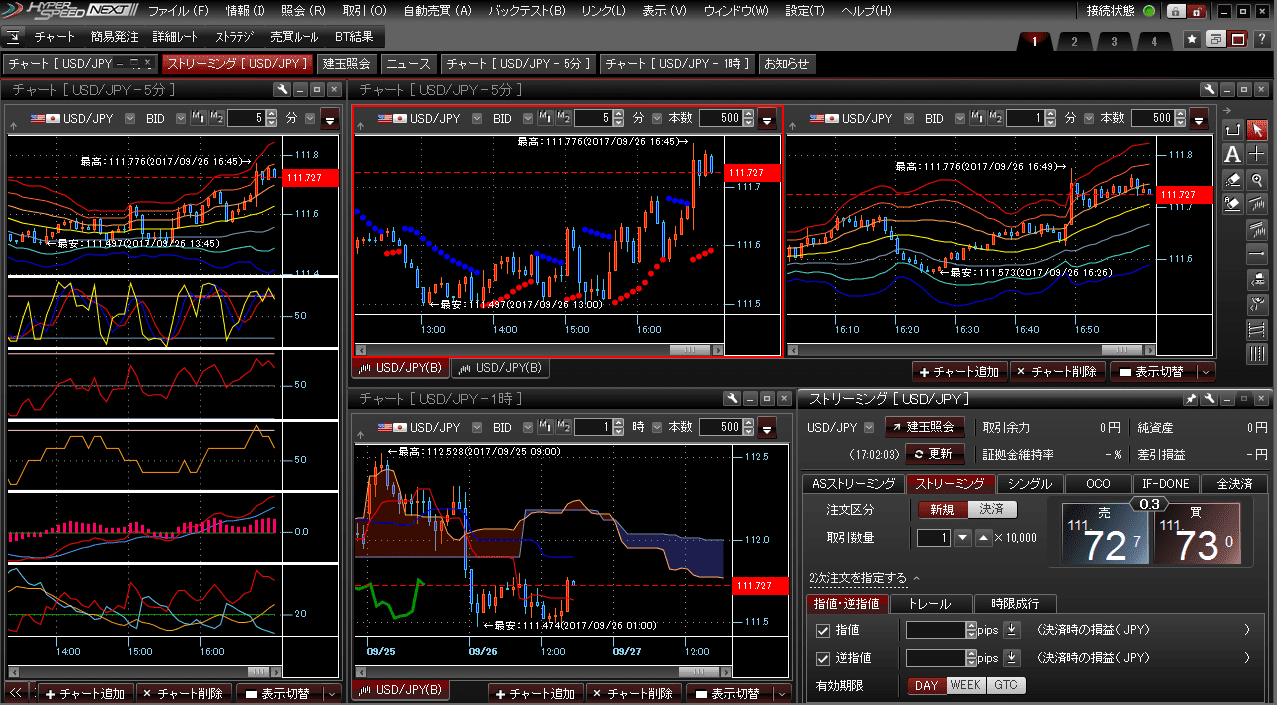Open time unit dropdown in center 5-minute chart
This screenshot has width=1277, height=705.
tap(657, 118)
